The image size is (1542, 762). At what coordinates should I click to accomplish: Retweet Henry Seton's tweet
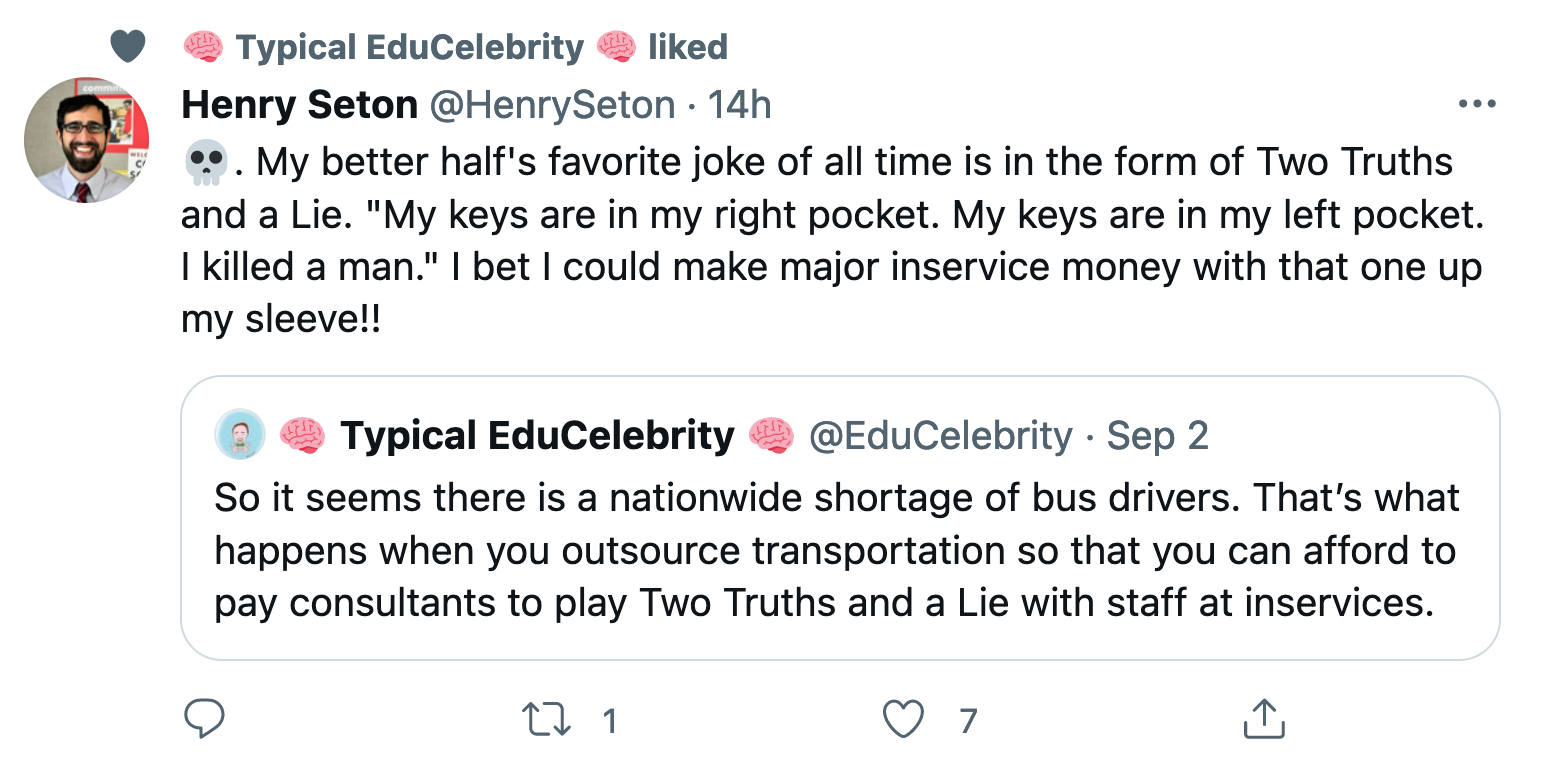pyautogui.click(x=547, y=719)
